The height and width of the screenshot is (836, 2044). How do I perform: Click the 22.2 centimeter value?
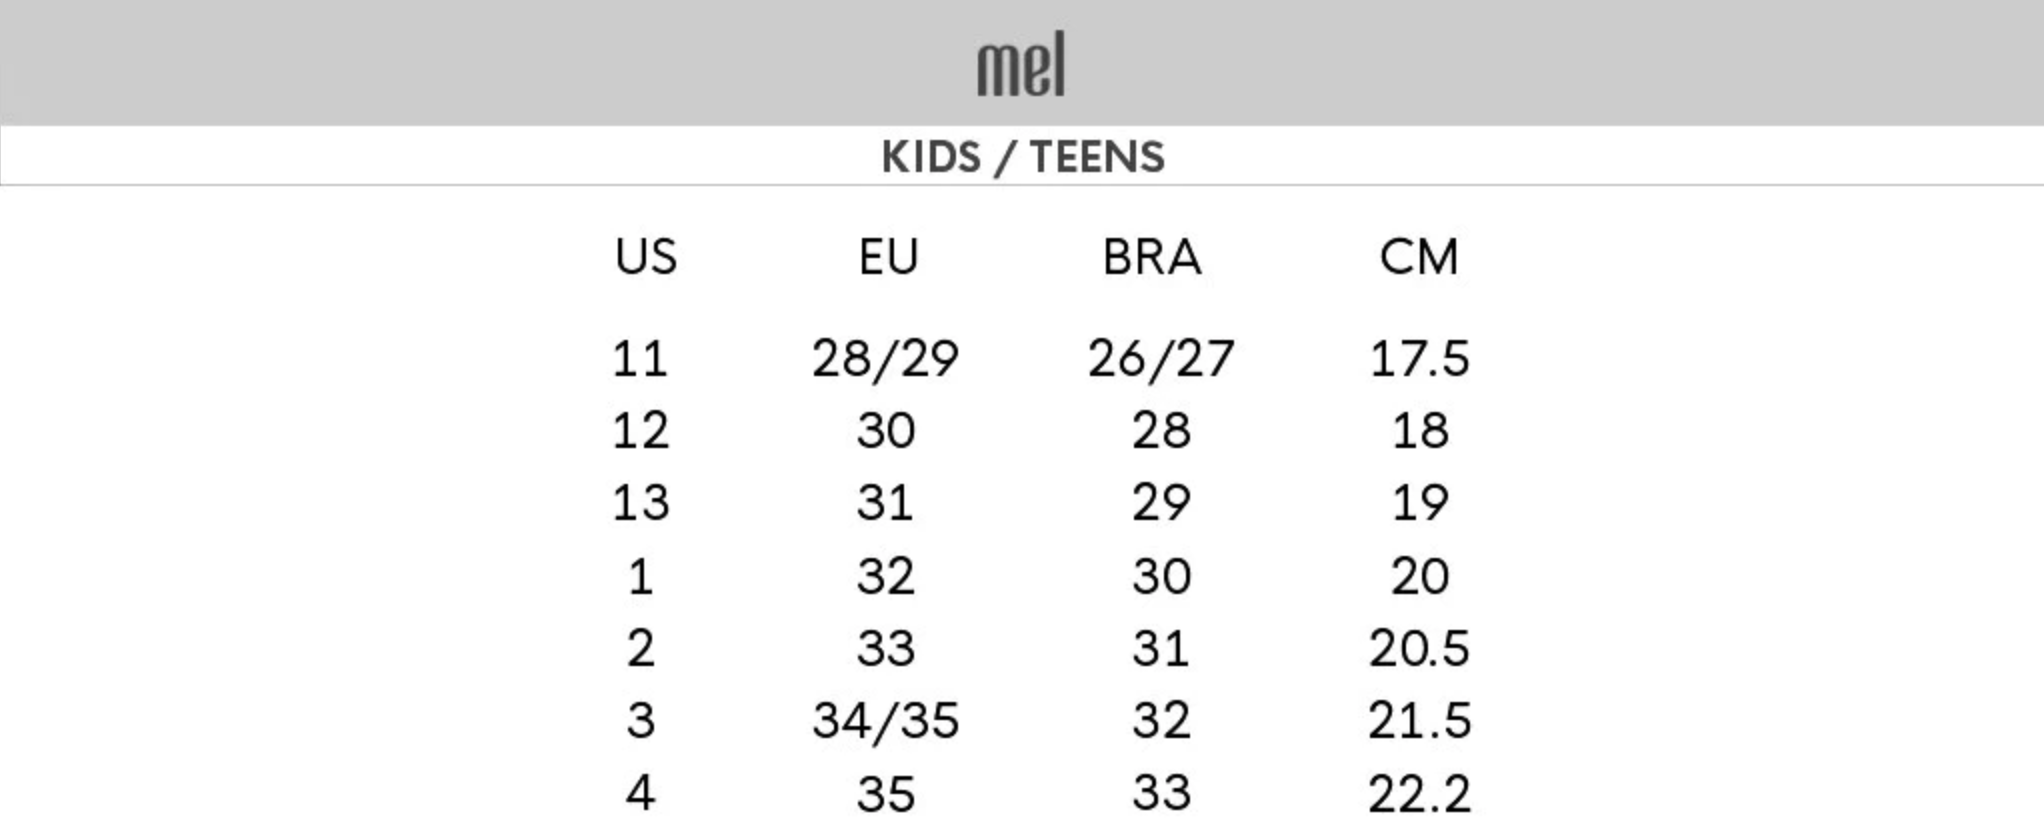point(1419,794)
